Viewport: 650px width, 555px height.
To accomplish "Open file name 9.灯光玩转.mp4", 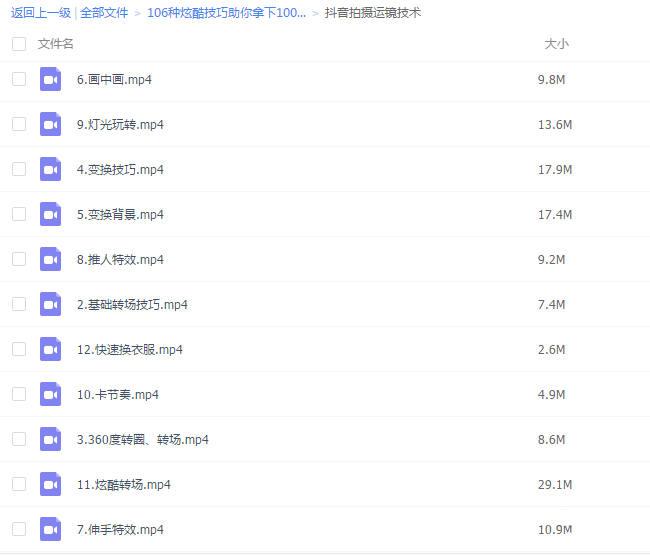I will 120,124.
